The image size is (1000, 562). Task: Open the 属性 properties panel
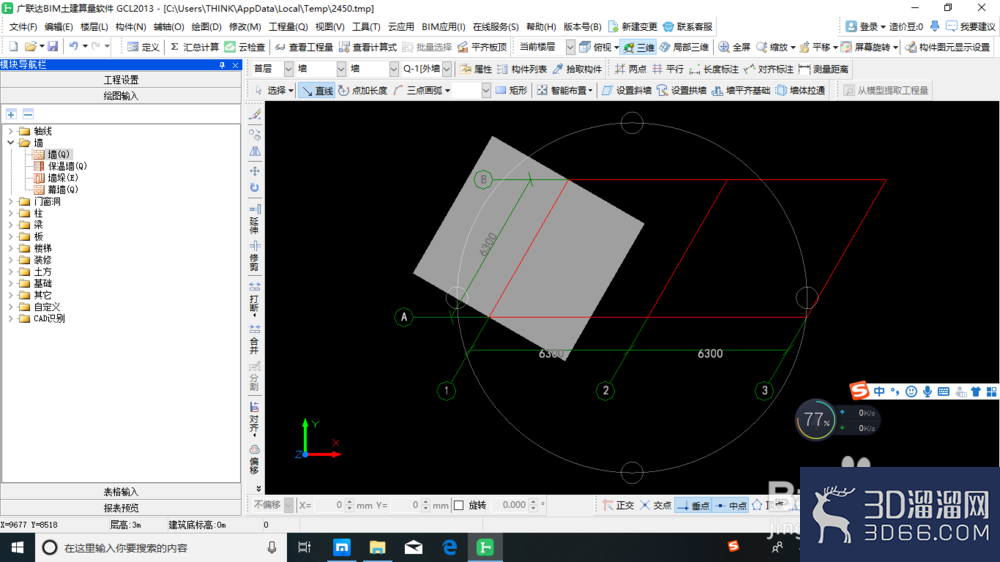coord(476,69)
